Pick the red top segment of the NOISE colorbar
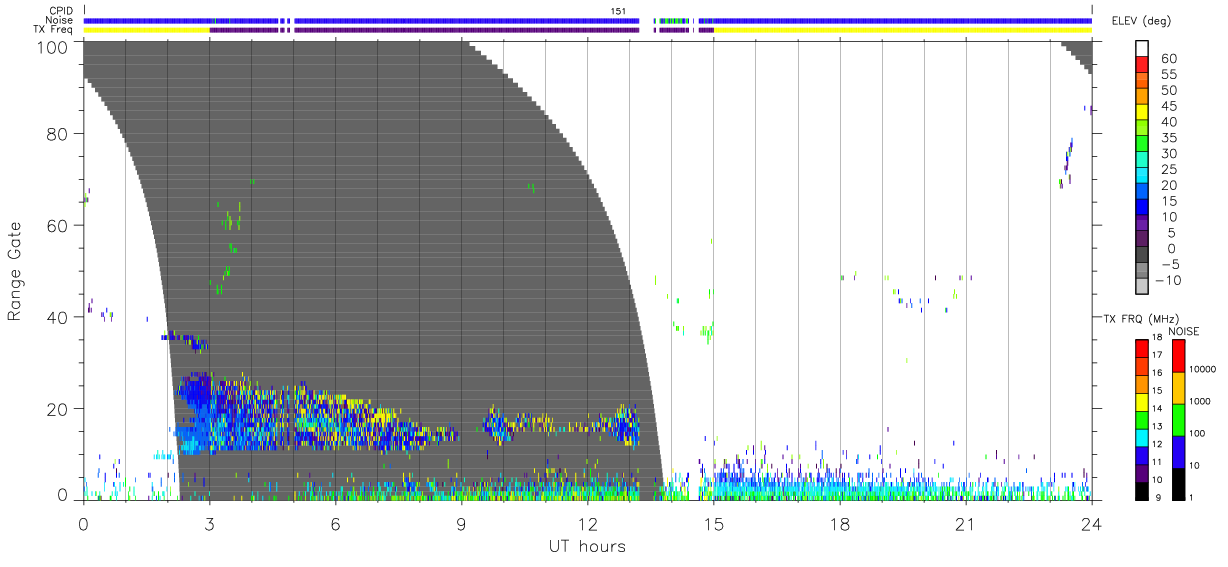Image resolution: width=1228 pixels, height=567 pixels. pos(1178,356)
